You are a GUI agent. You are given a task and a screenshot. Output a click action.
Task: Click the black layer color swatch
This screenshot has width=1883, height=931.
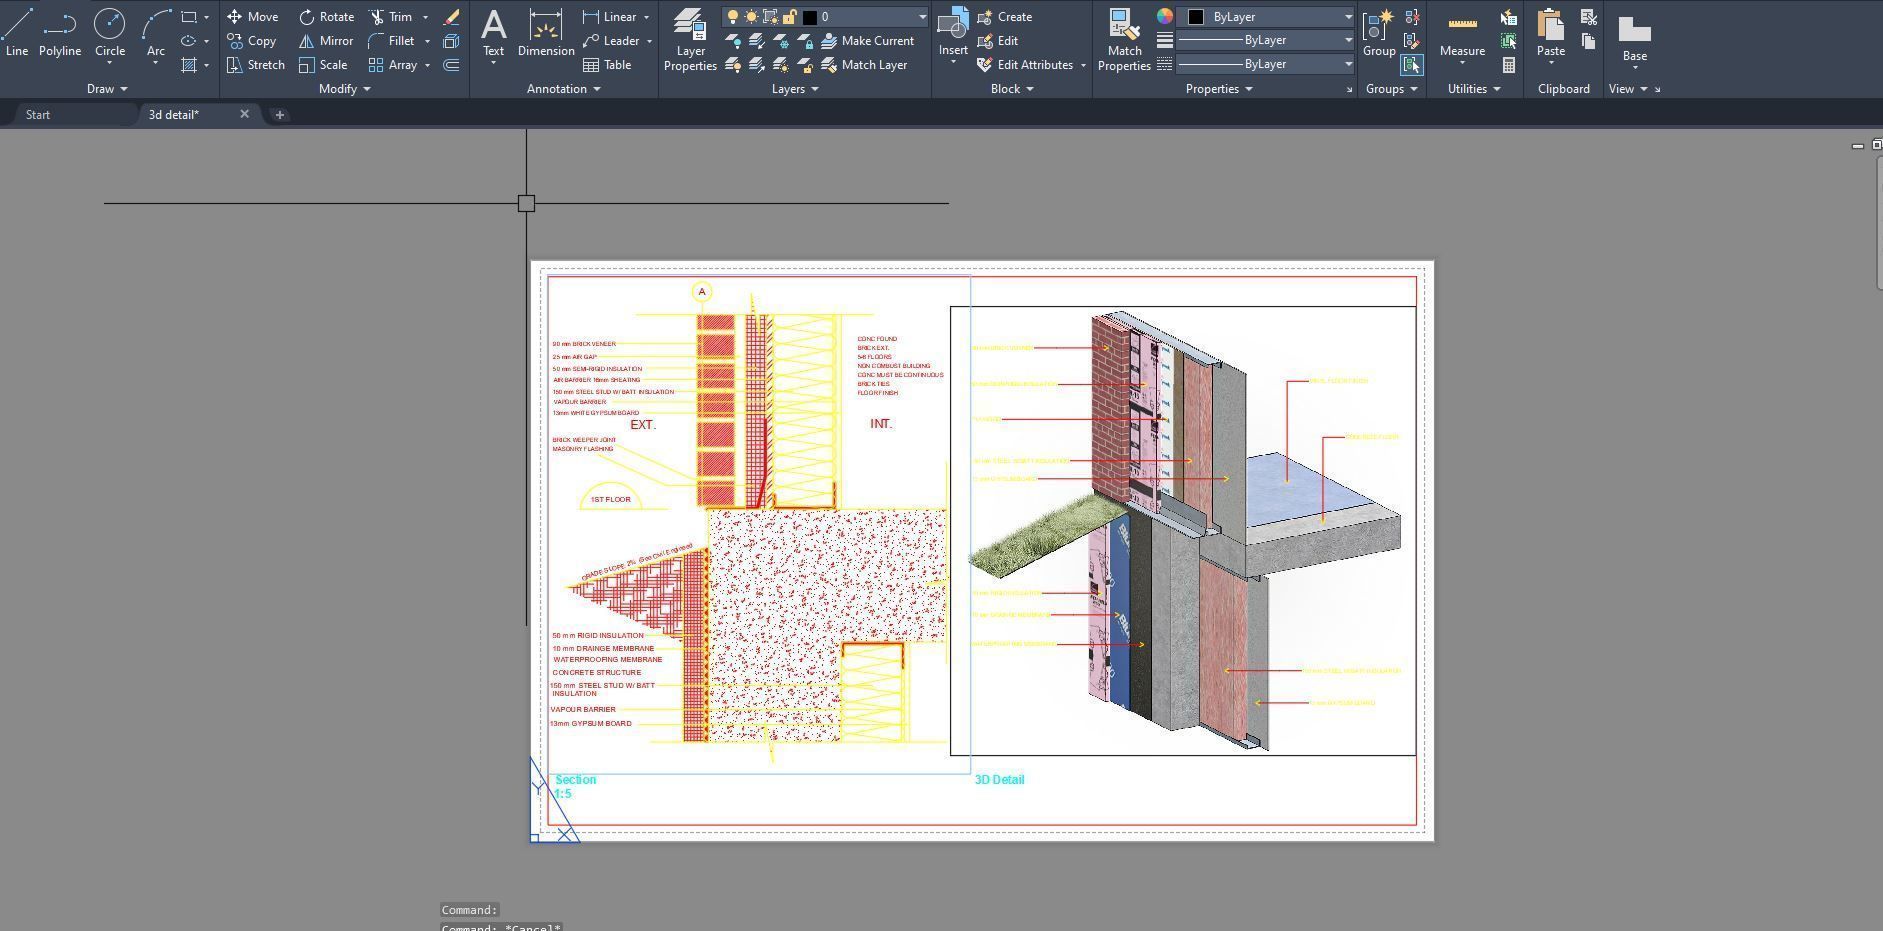coord(810,17)
